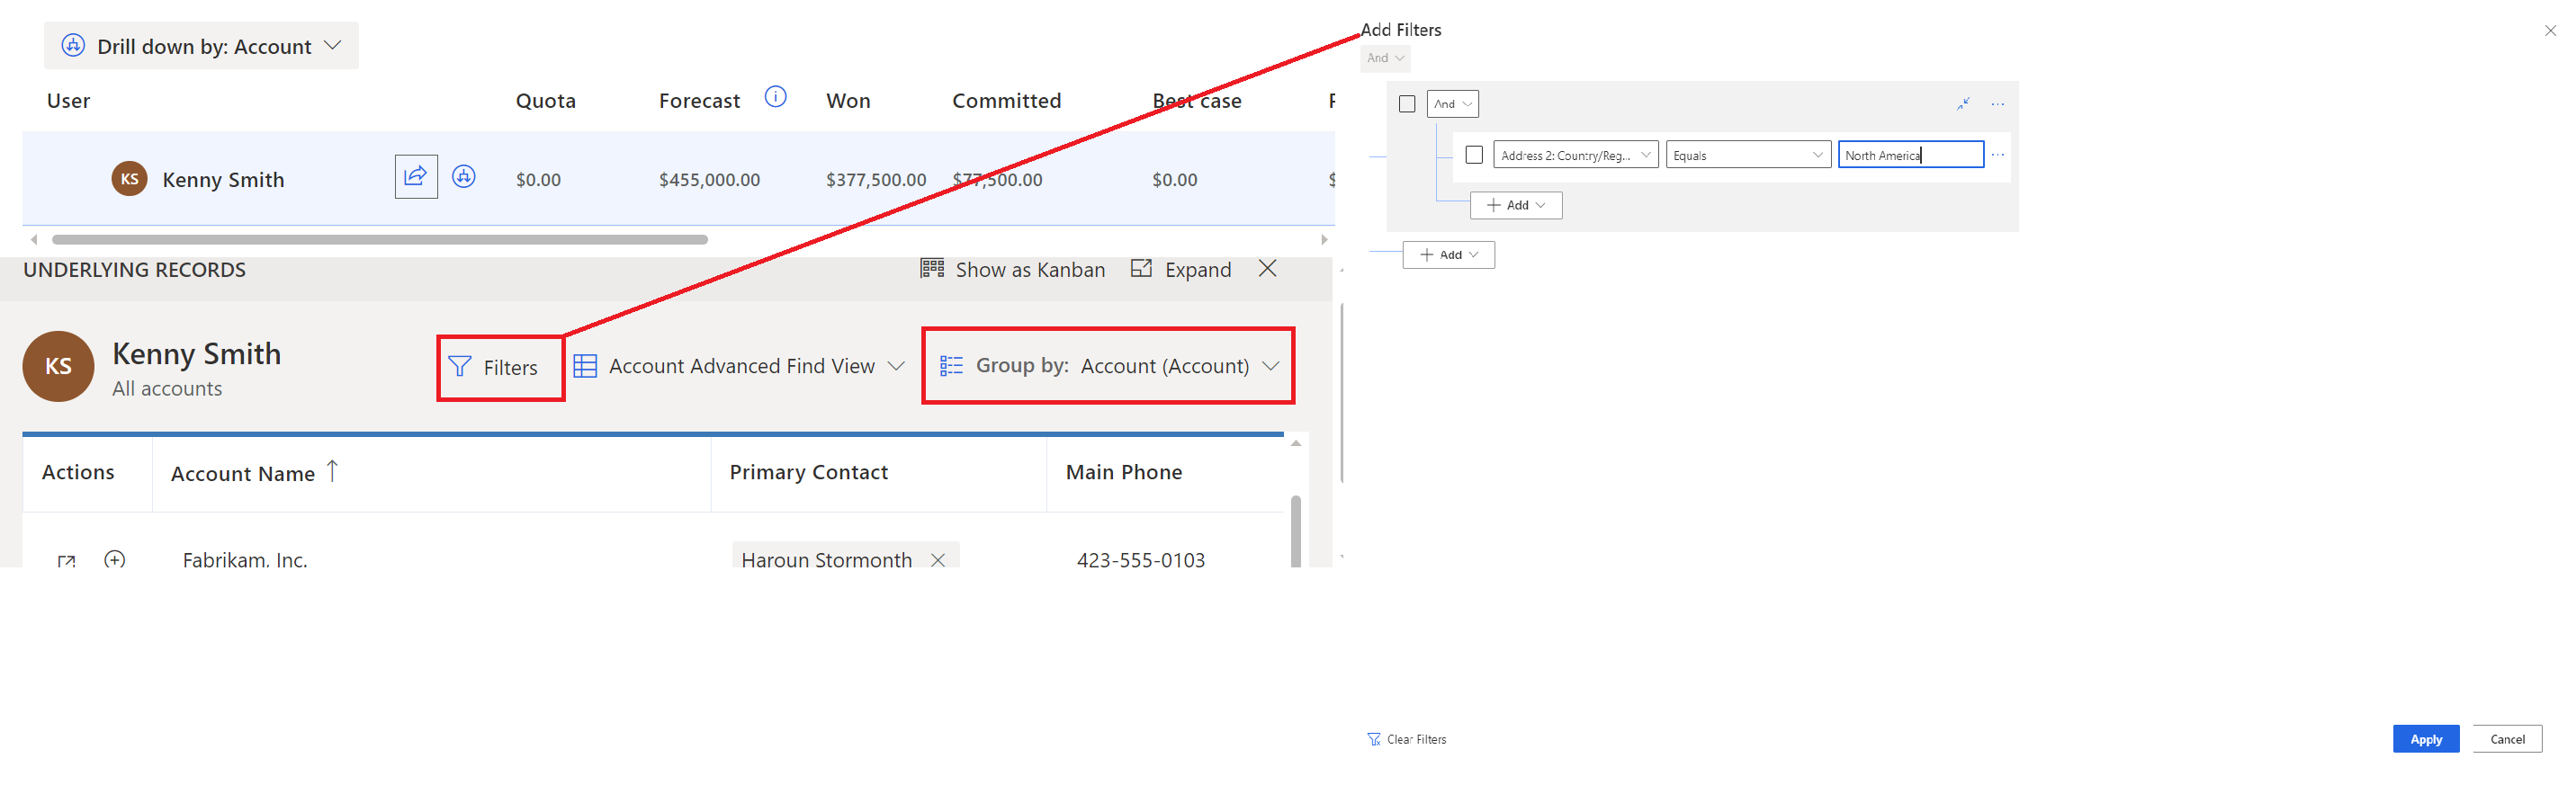The image size is (2576, 785).
Task: Check the filter group checkbox
Action: [1407, 104]
